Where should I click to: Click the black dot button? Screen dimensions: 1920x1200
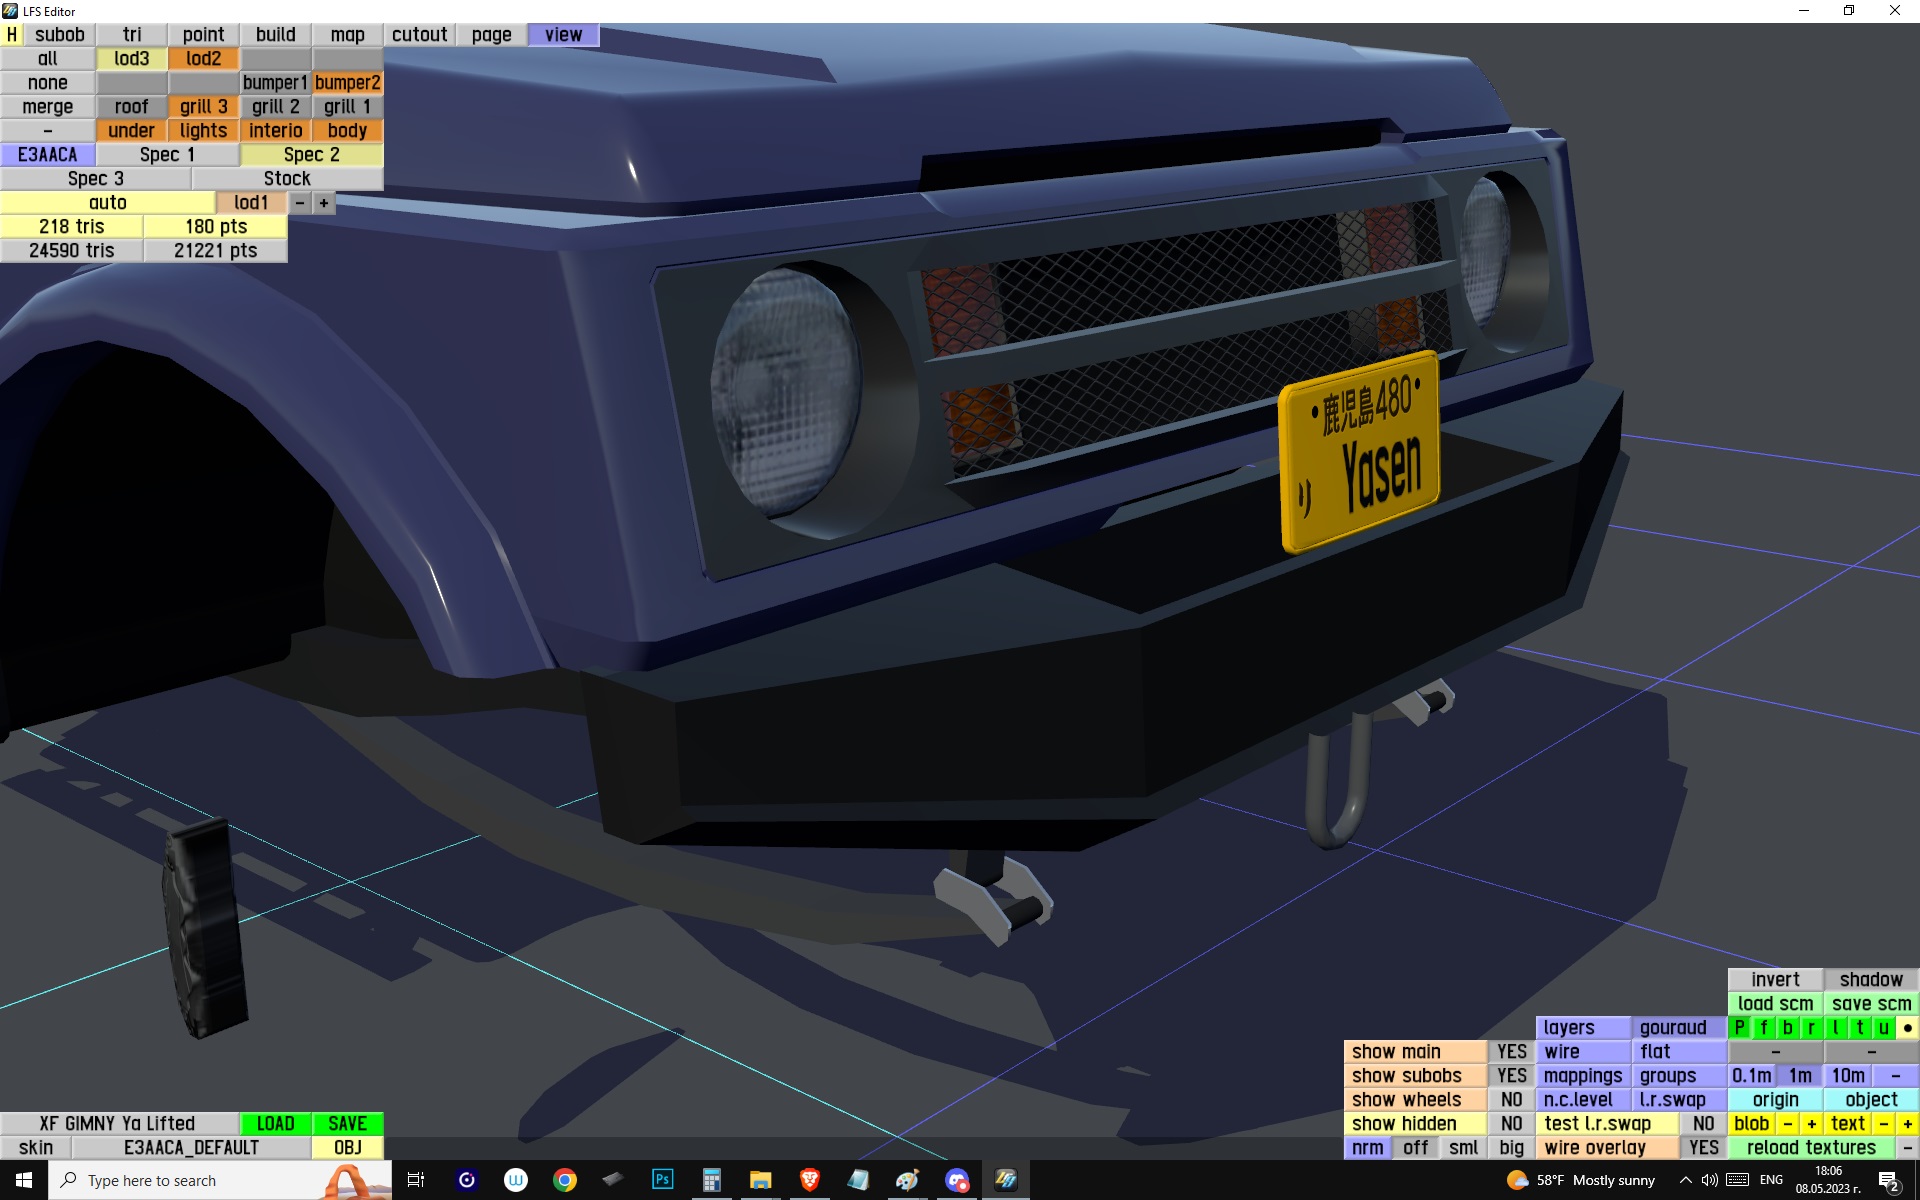coord(1907,1027)
